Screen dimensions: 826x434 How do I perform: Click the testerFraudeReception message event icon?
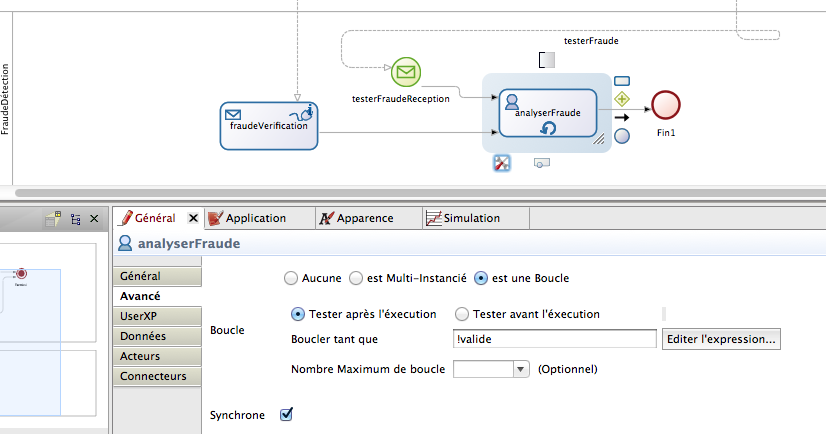point(405,72)
